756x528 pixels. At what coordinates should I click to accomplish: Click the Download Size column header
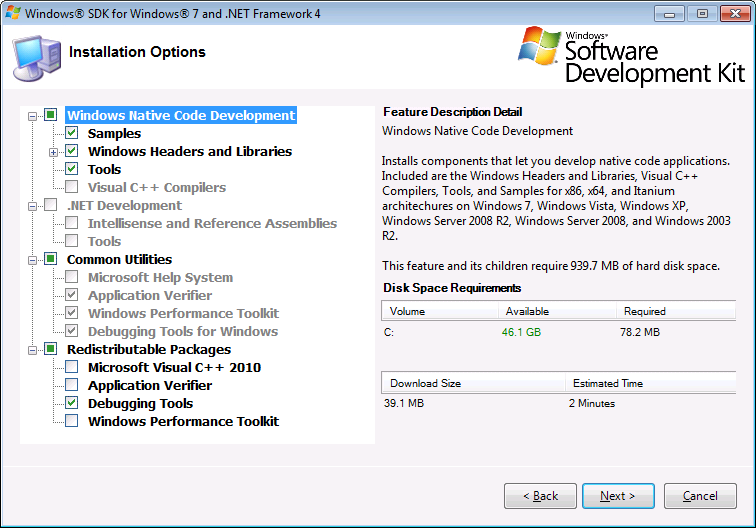[473, 383]
